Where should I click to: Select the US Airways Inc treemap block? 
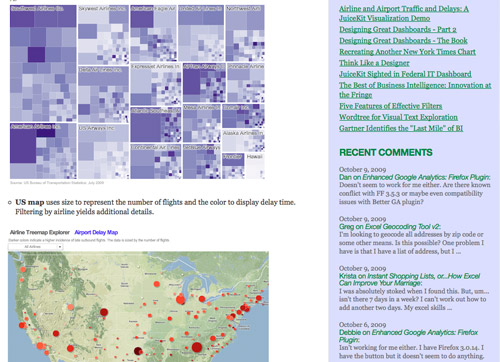pyautogui.click(x=103, y=152)
